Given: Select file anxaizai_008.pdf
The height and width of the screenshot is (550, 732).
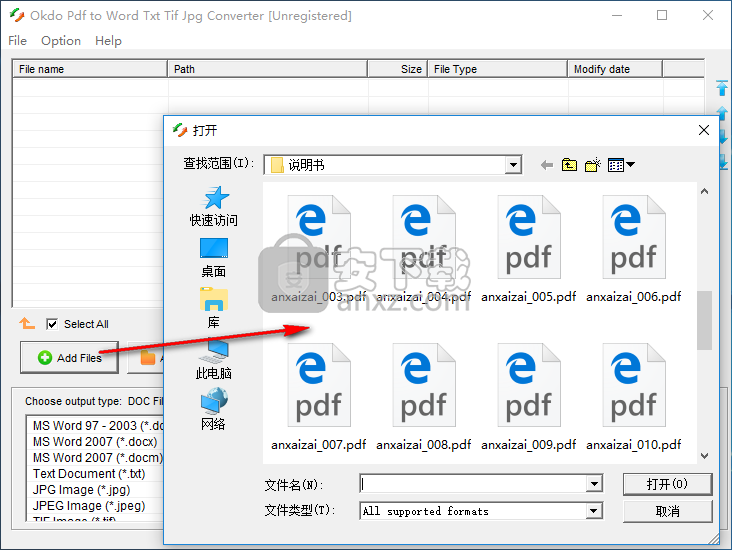Looking at the screenshot, I should point(424,397).
